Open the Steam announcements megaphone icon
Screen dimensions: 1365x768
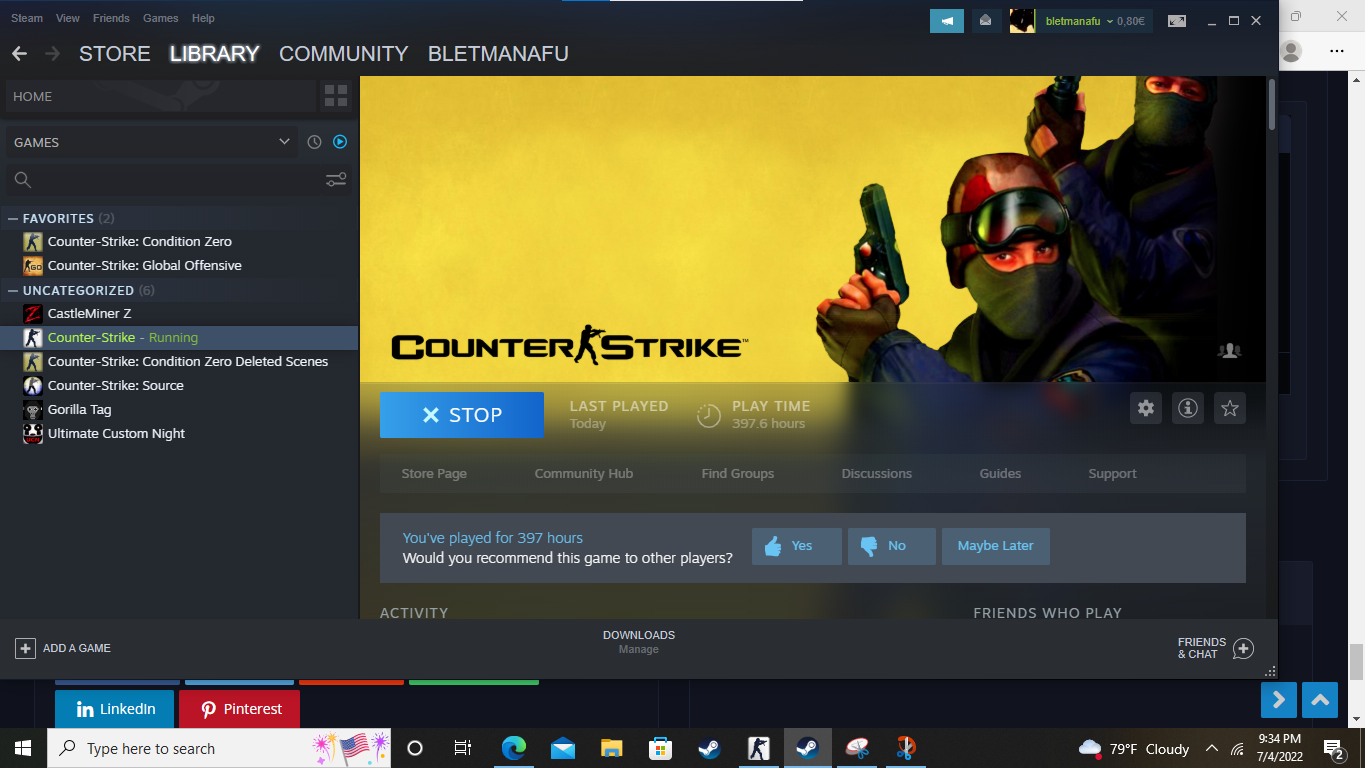pyautogui.click(x=946, y=21)
